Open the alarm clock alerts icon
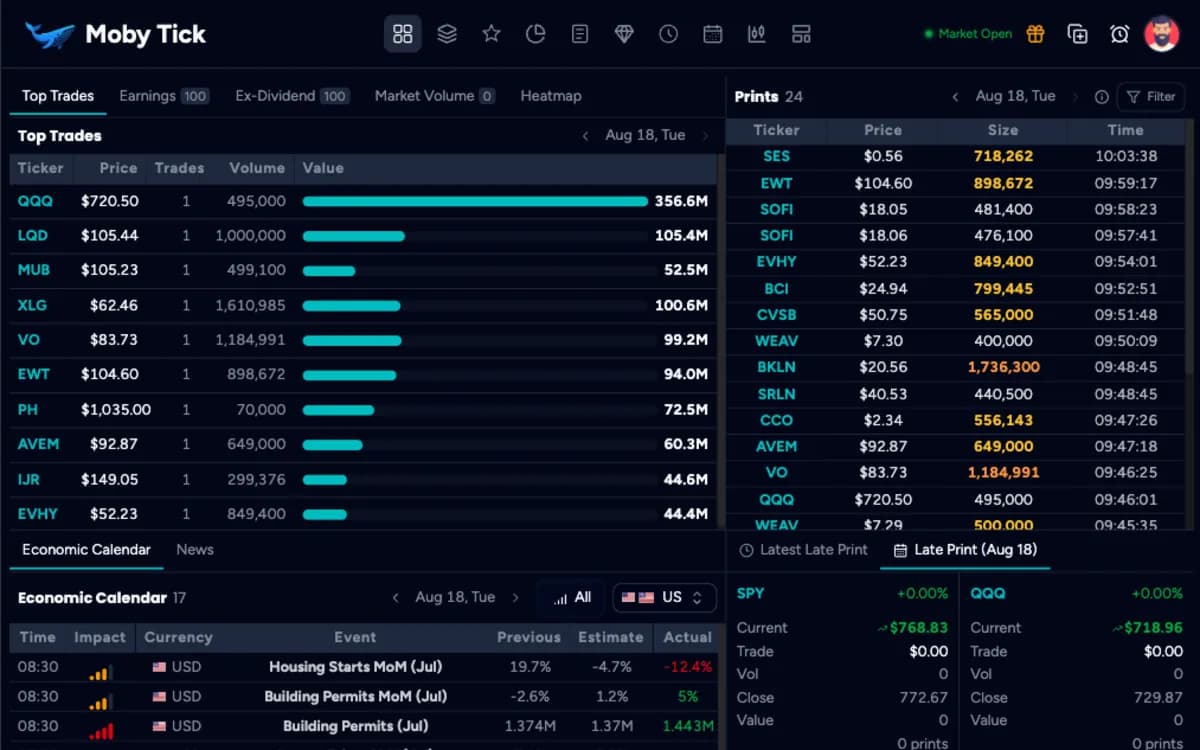The height and width of the screenshot is (750, 1200). click(x=1120, y=34)
